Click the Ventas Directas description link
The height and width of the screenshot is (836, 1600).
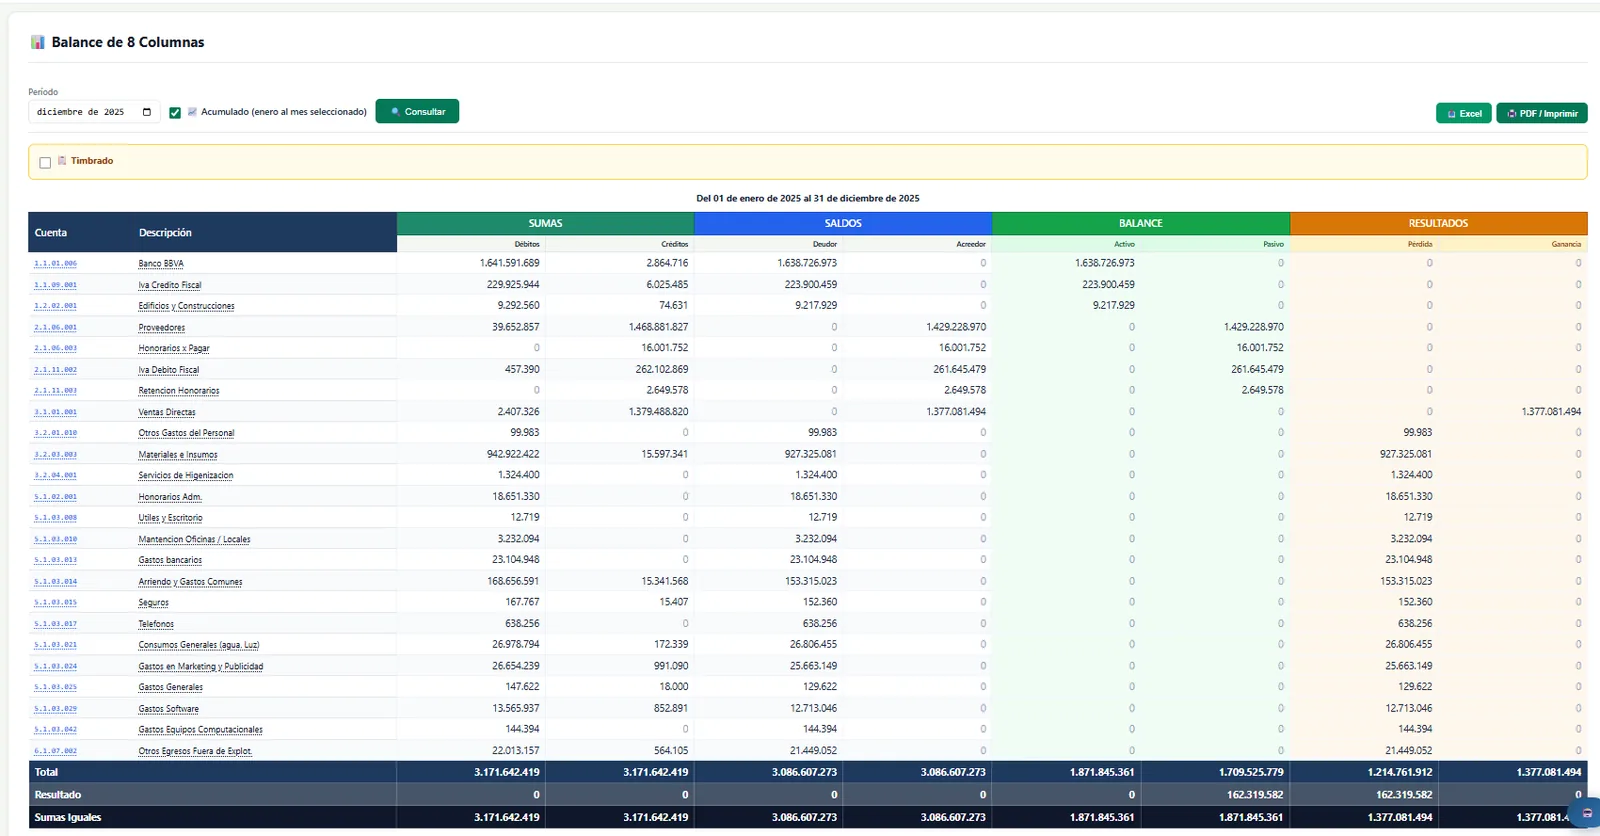coord(167,412)
